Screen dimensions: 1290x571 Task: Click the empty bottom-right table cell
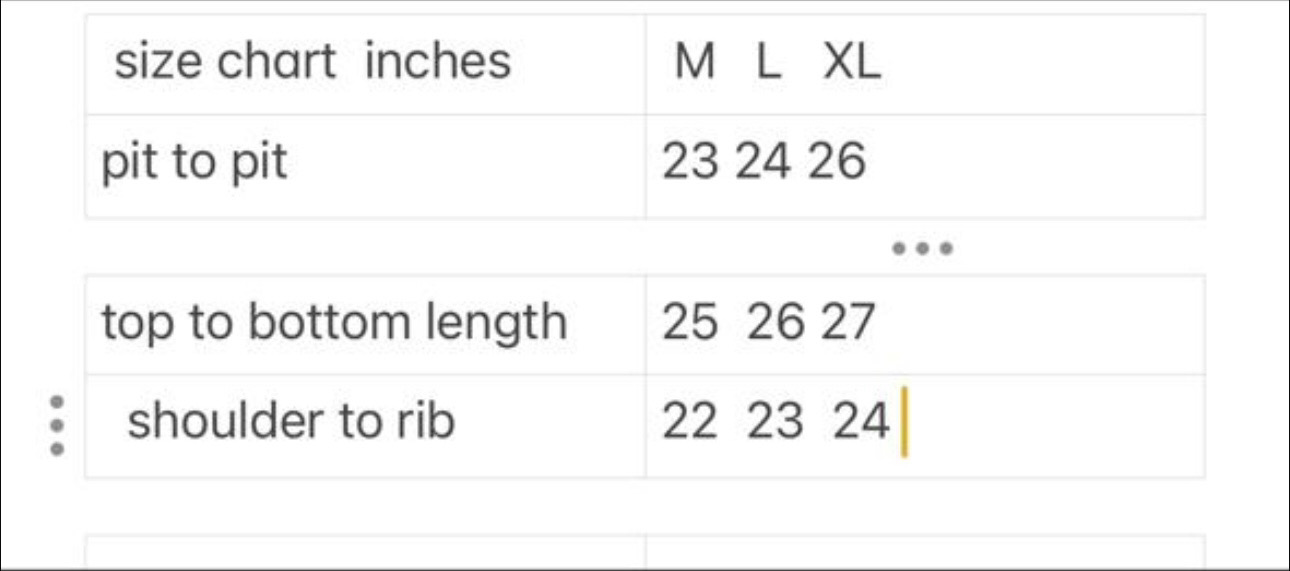pos(924,553)
